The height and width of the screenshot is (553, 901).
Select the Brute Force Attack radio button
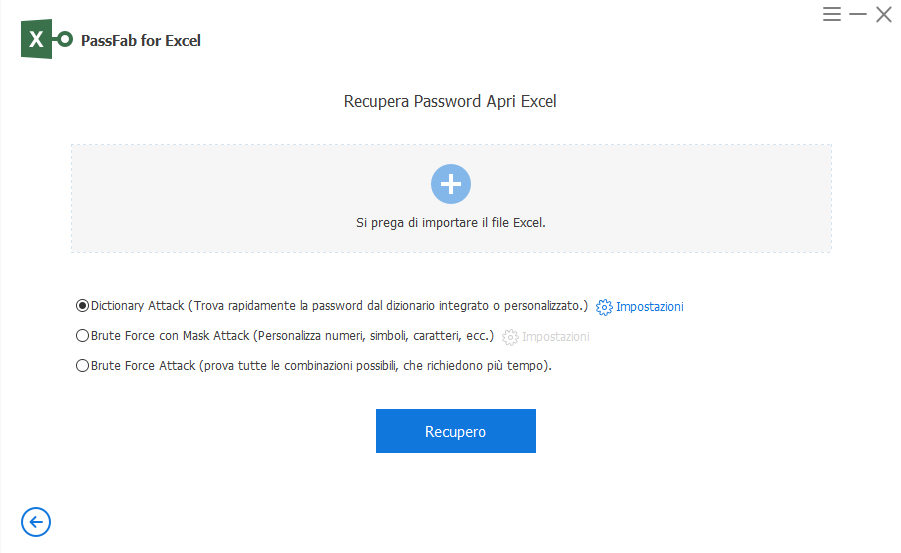tap(83, 366)
